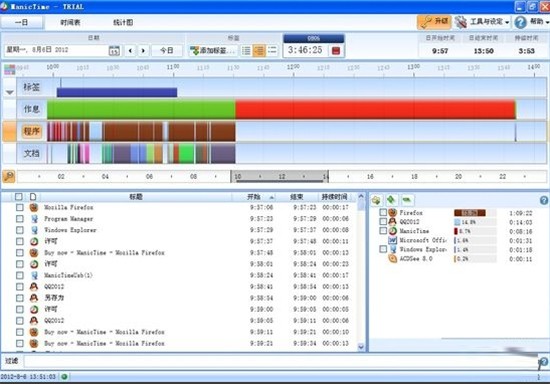Check the Windows Explorer row checkbox

pos(20,230)
